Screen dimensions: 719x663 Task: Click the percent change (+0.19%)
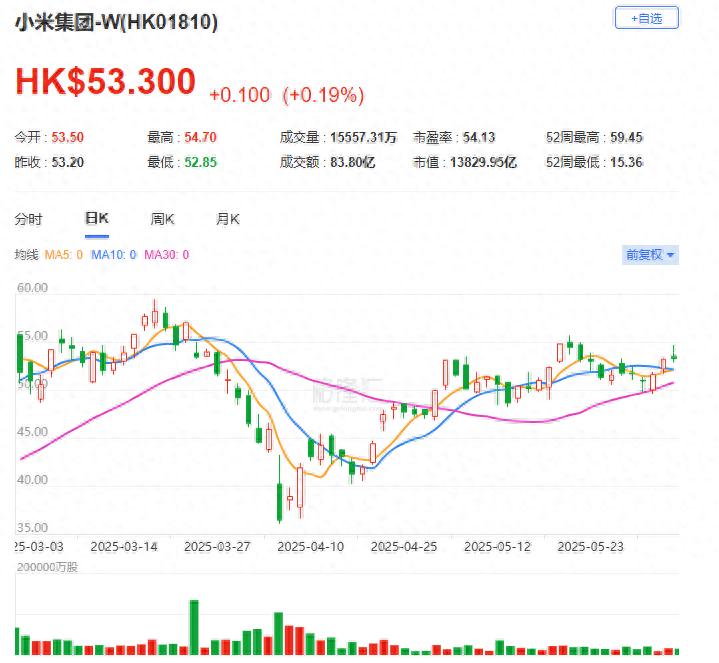click(x=324, y=95)
